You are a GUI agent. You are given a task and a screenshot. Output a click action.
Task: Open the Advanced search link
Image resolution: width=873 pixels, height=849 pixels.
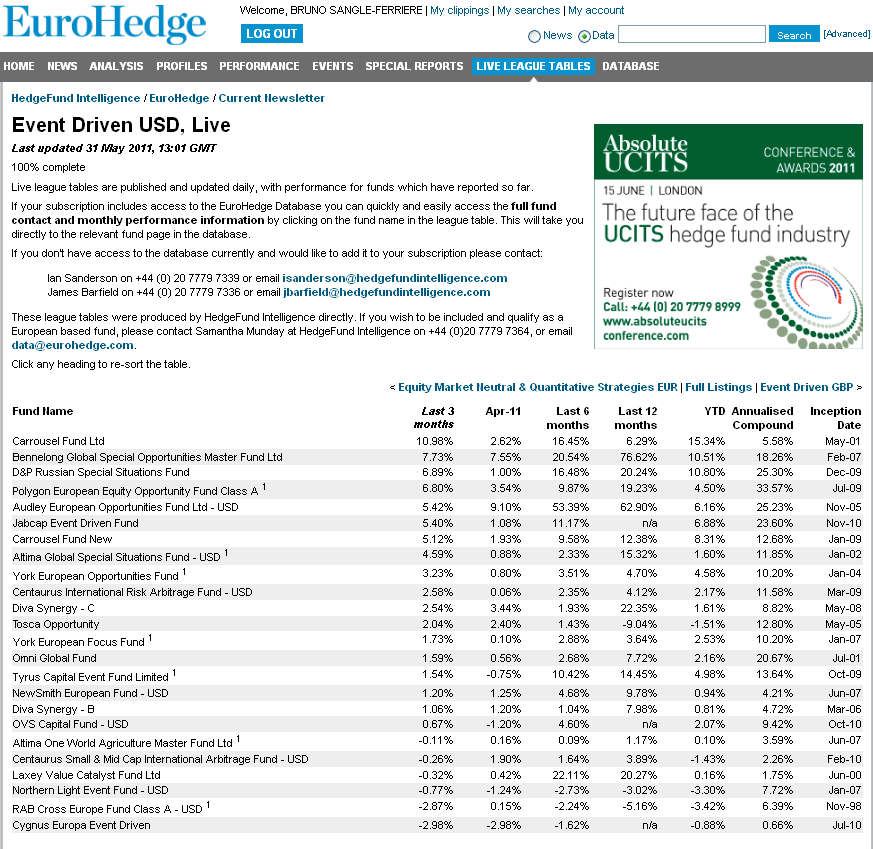click(846, 34)
